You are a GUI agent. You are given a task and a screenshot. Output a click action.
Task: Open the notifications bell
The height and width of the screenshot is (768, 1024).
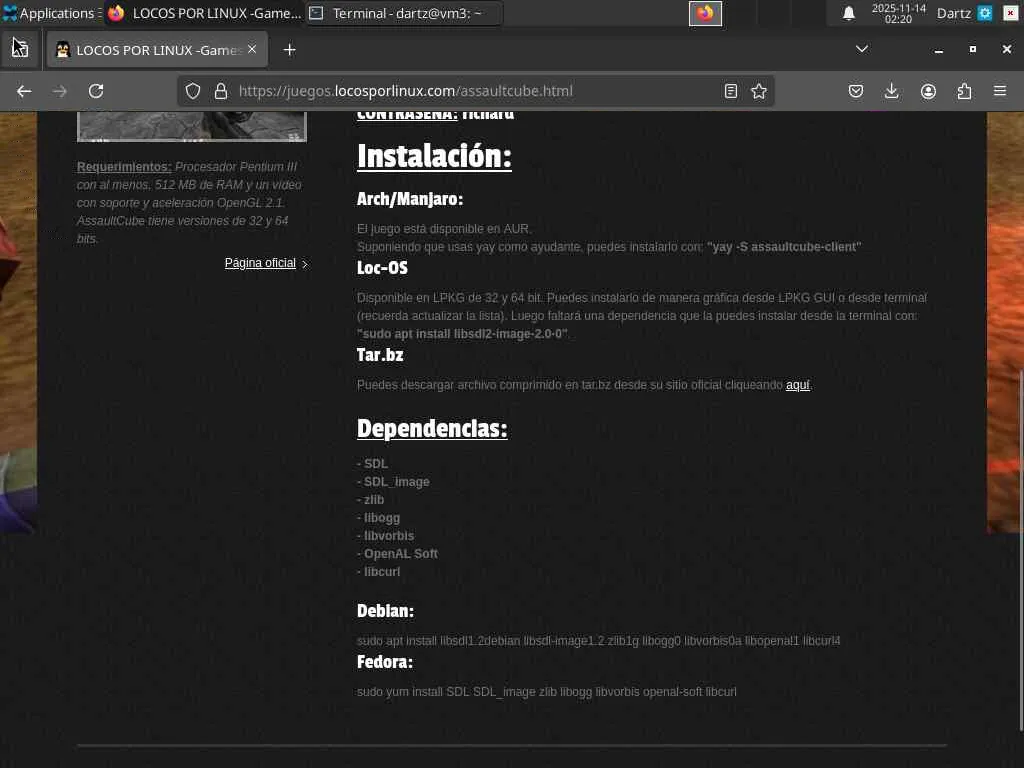coord(848,13)
